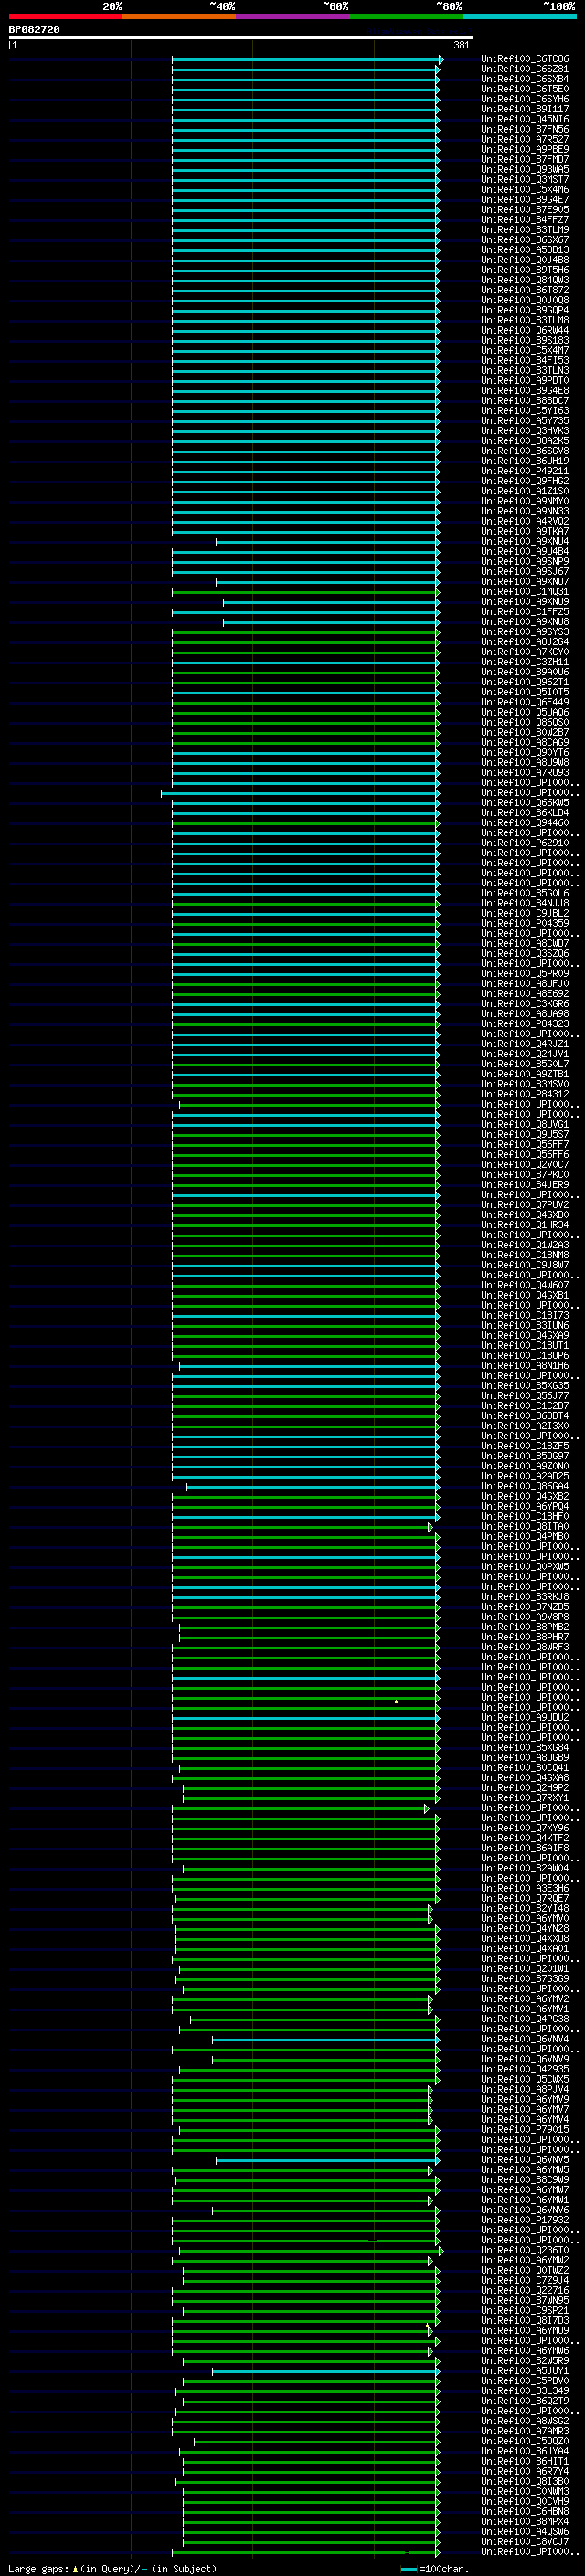Select hit label UniRef100_B3TLM8
This screenshot has height=2576, width=585.
click(x=525, y=321)
